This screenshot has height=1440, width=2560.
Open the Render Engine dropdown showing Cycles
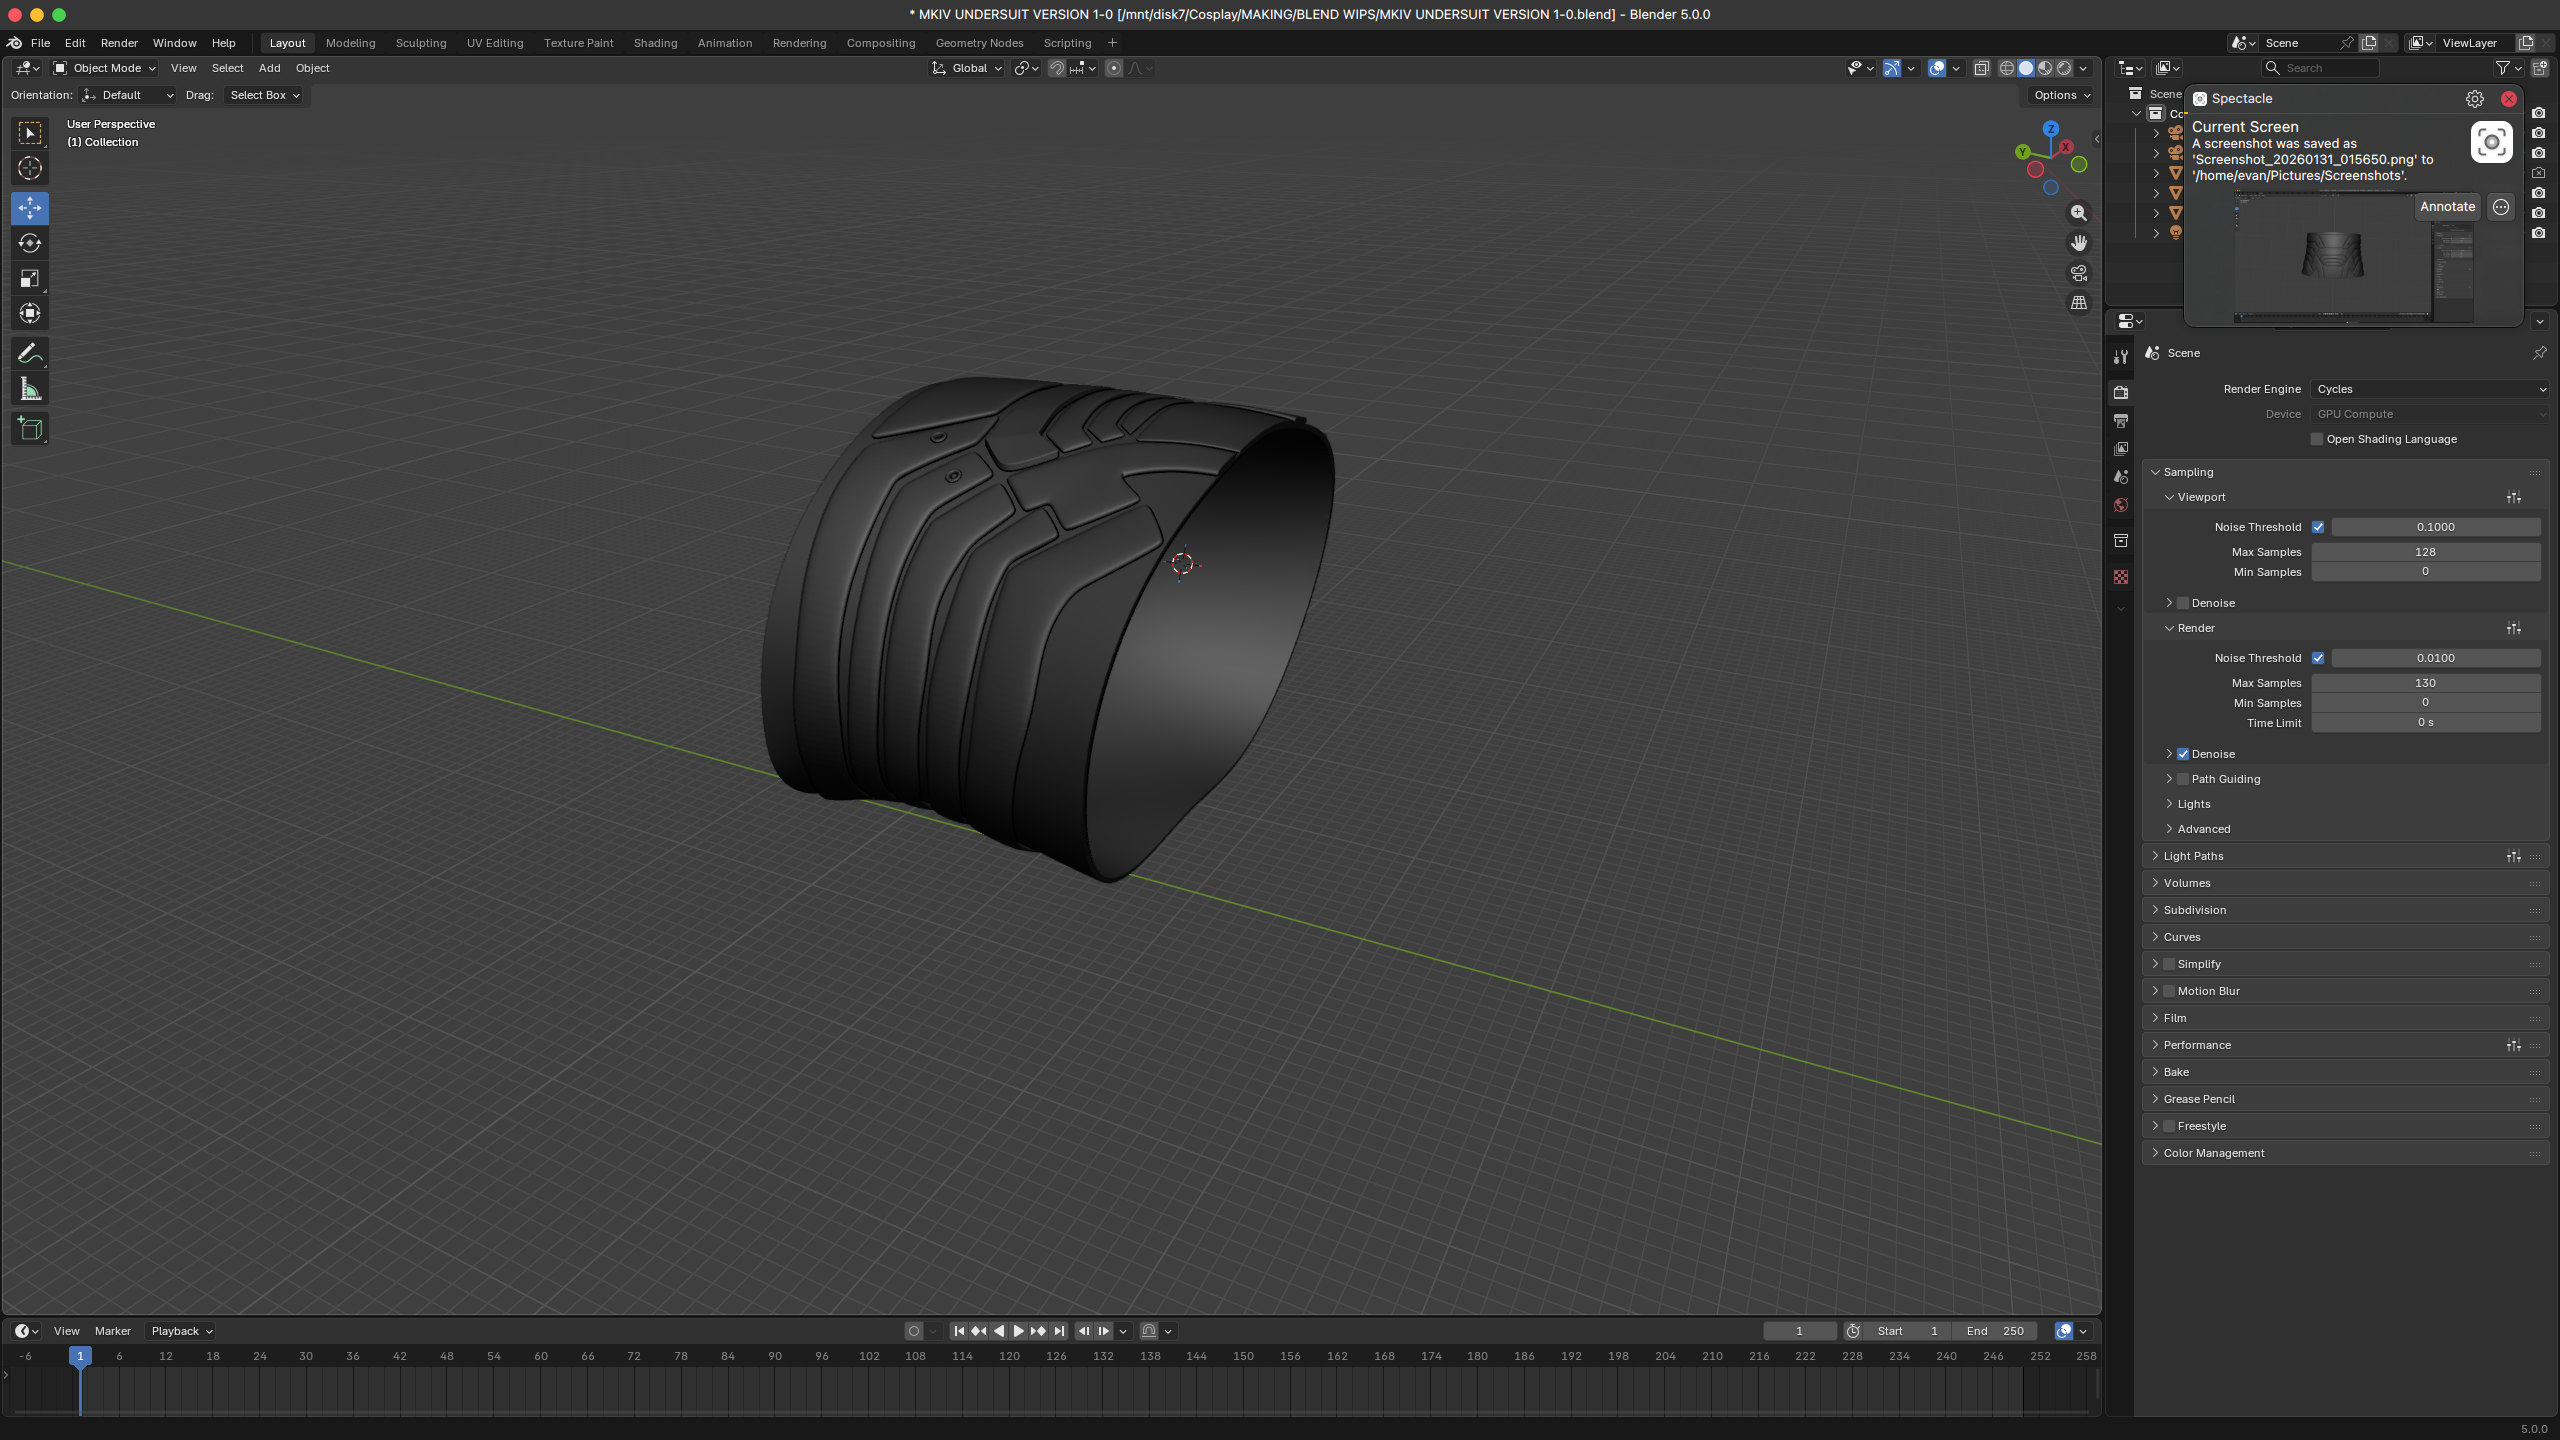(x=2430, y=389)
